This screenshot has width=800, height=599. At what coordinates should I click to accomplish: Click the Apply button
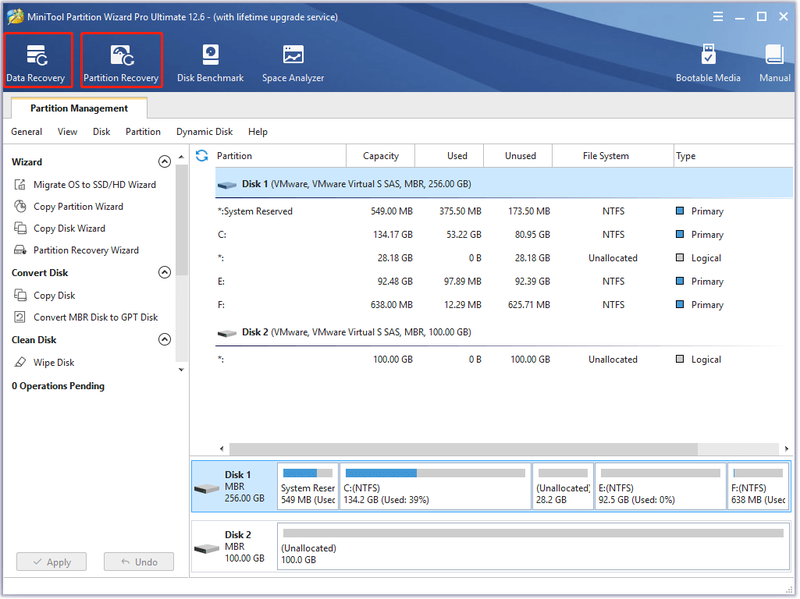coord(52,562)
